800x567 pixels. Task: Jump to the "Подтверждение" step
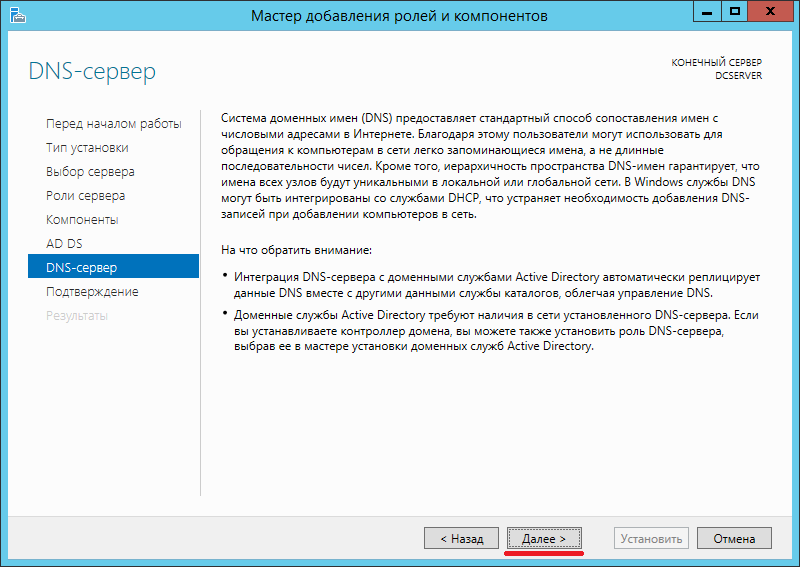(92, 291)
